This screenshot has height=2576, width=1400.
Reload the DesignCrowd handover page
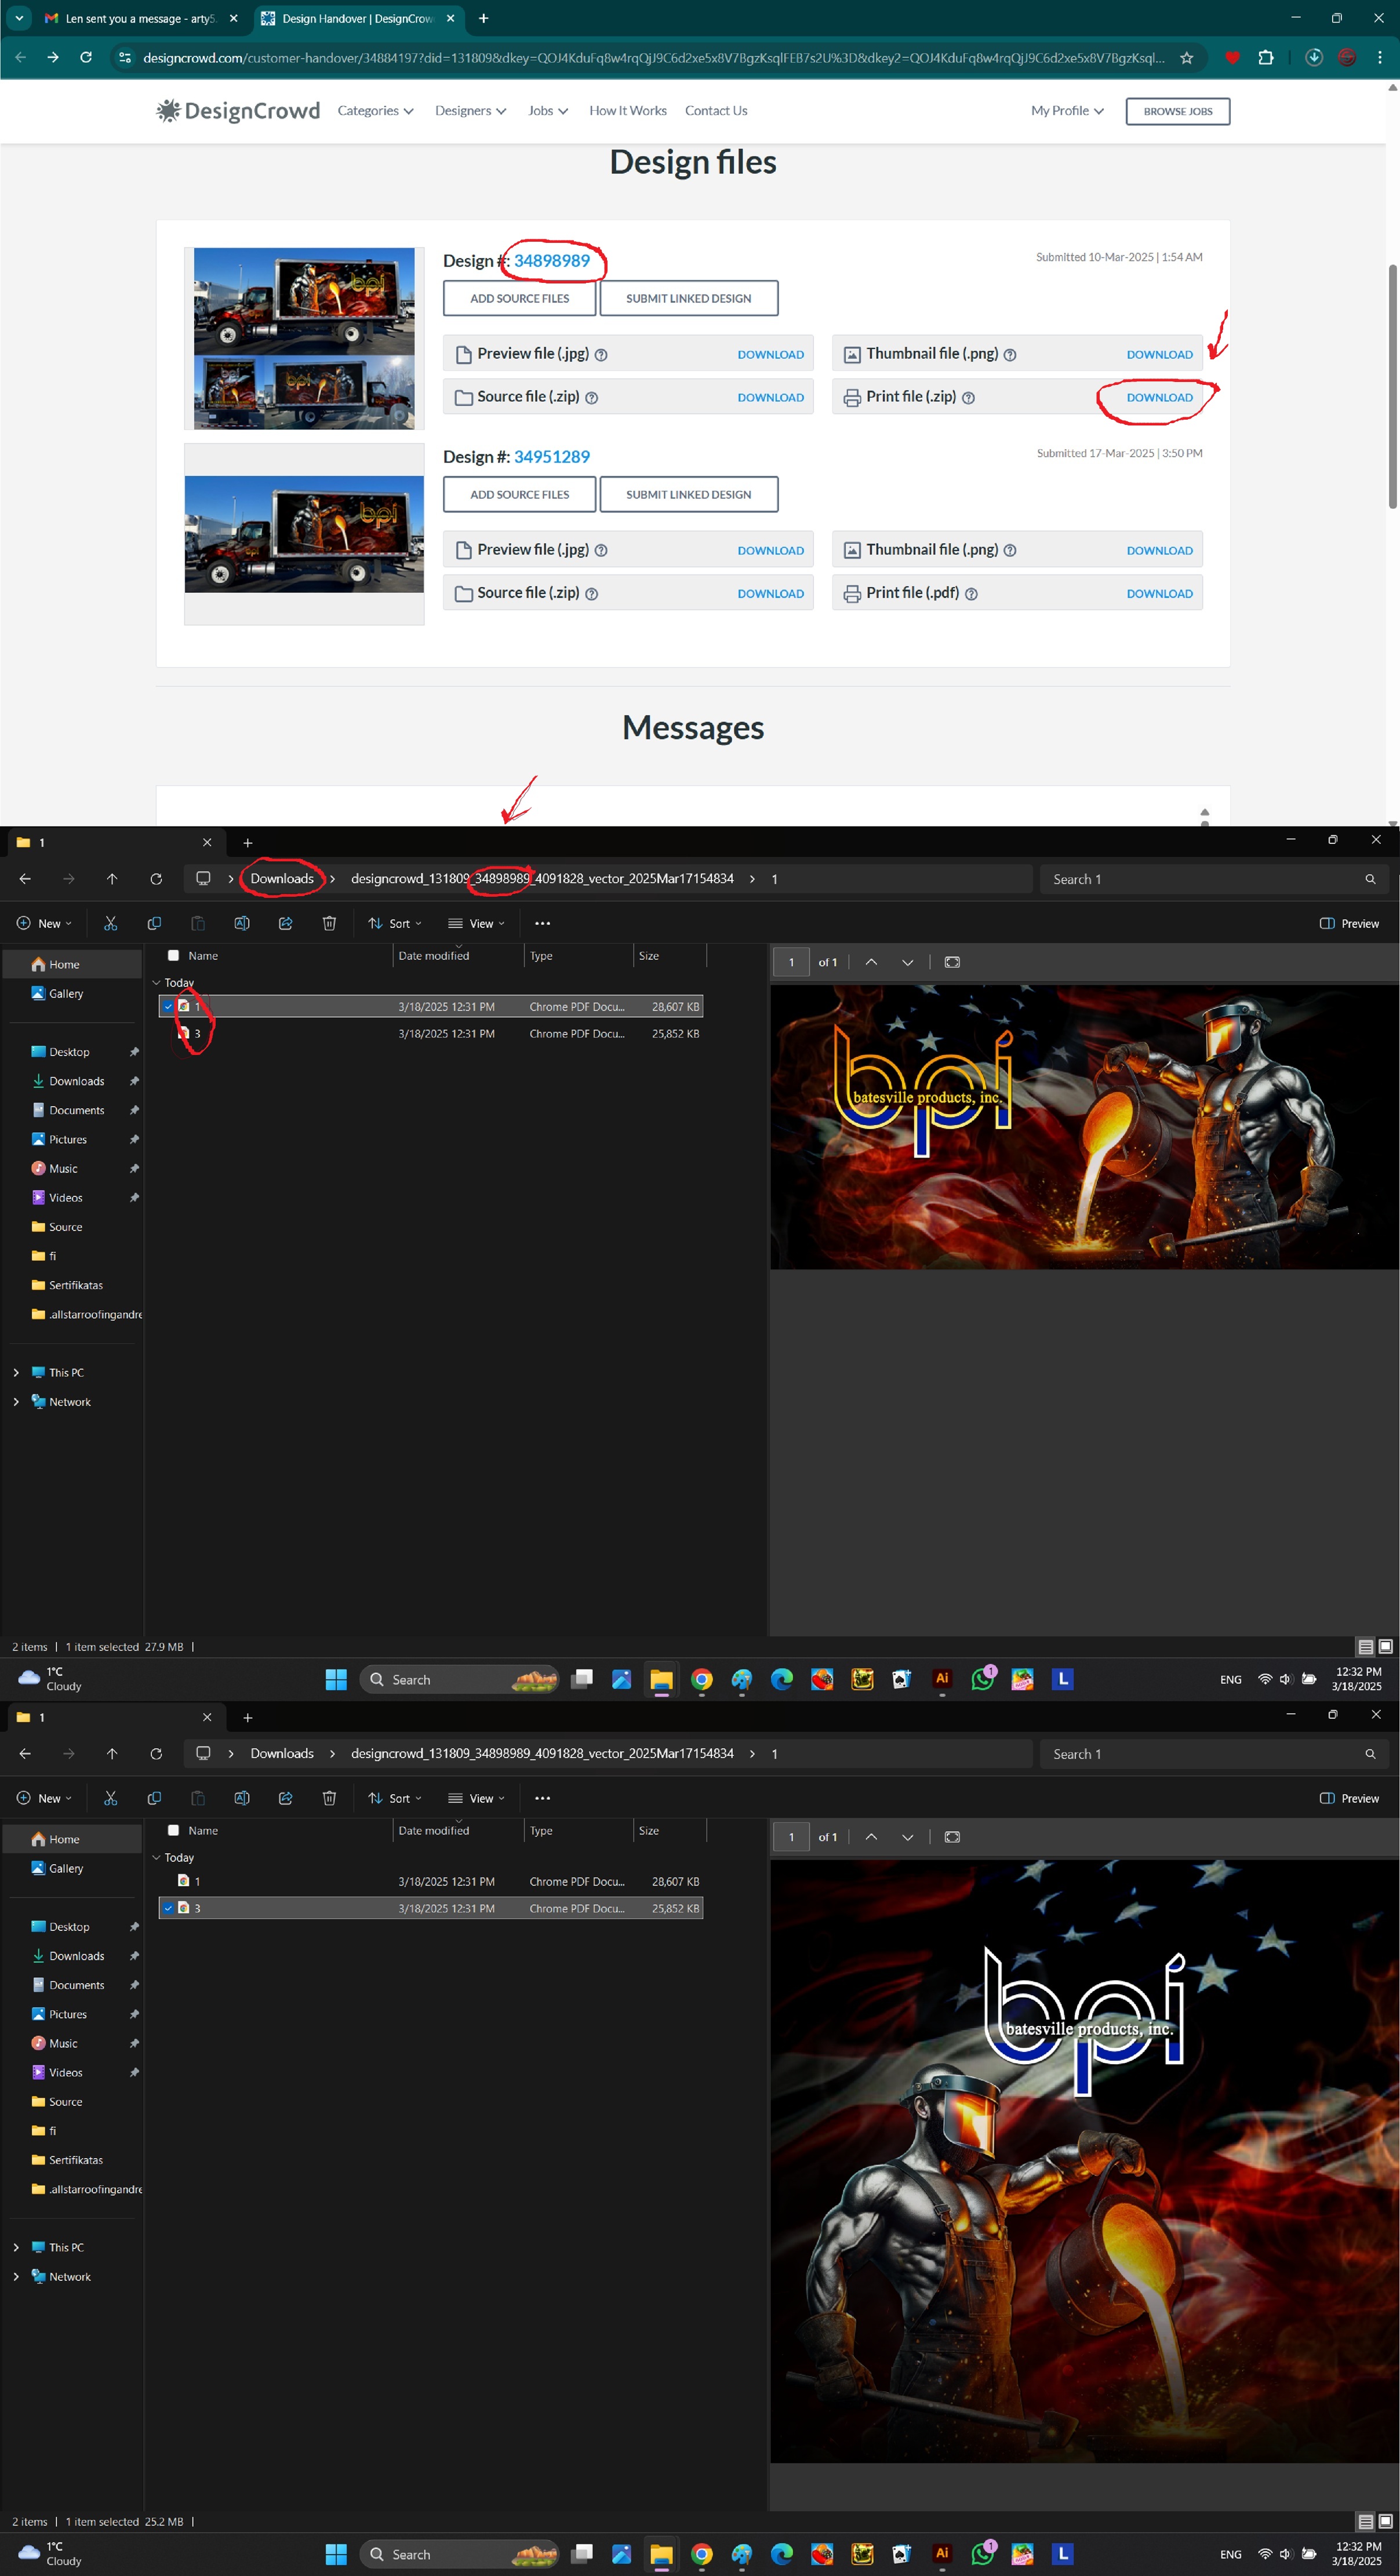click(86, 58)
